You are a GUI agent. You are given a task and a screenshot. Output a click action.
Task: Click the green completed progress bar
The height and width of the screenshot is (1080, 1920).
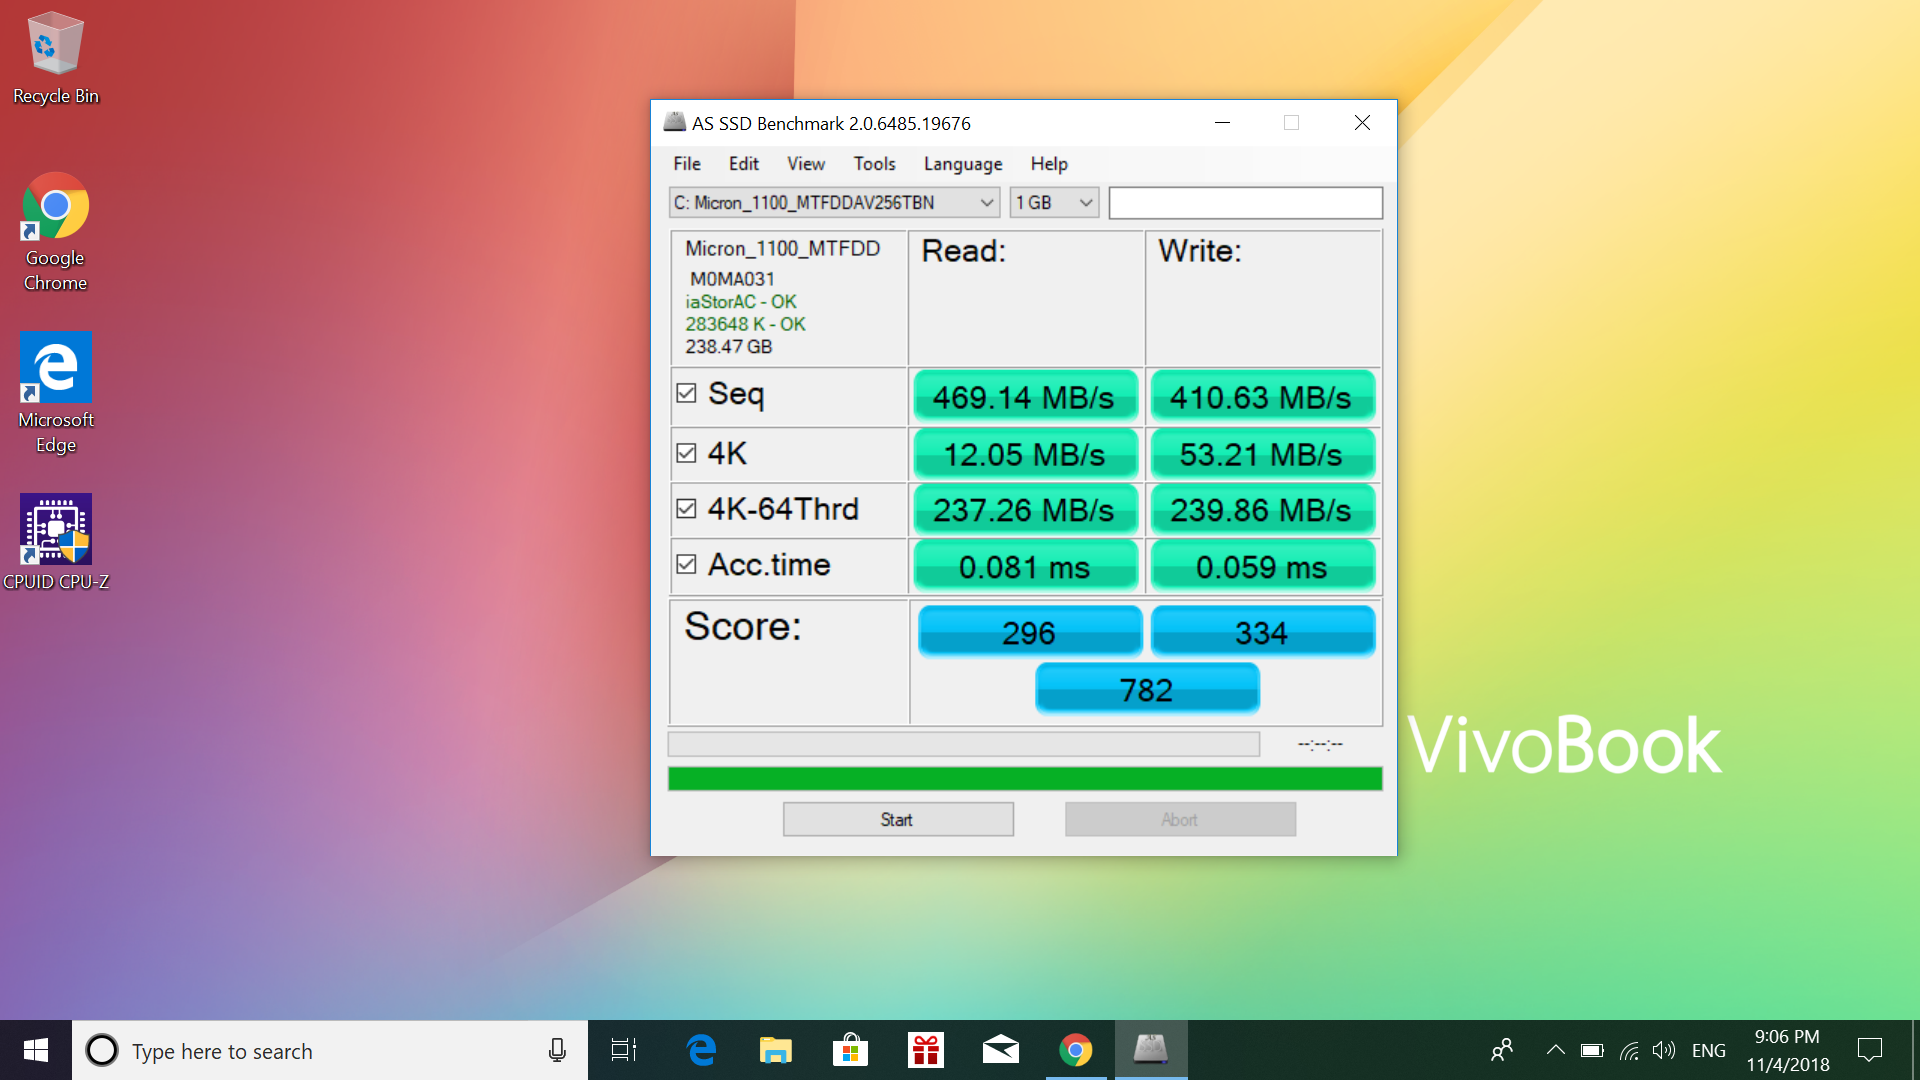[x=1025, y=779]
